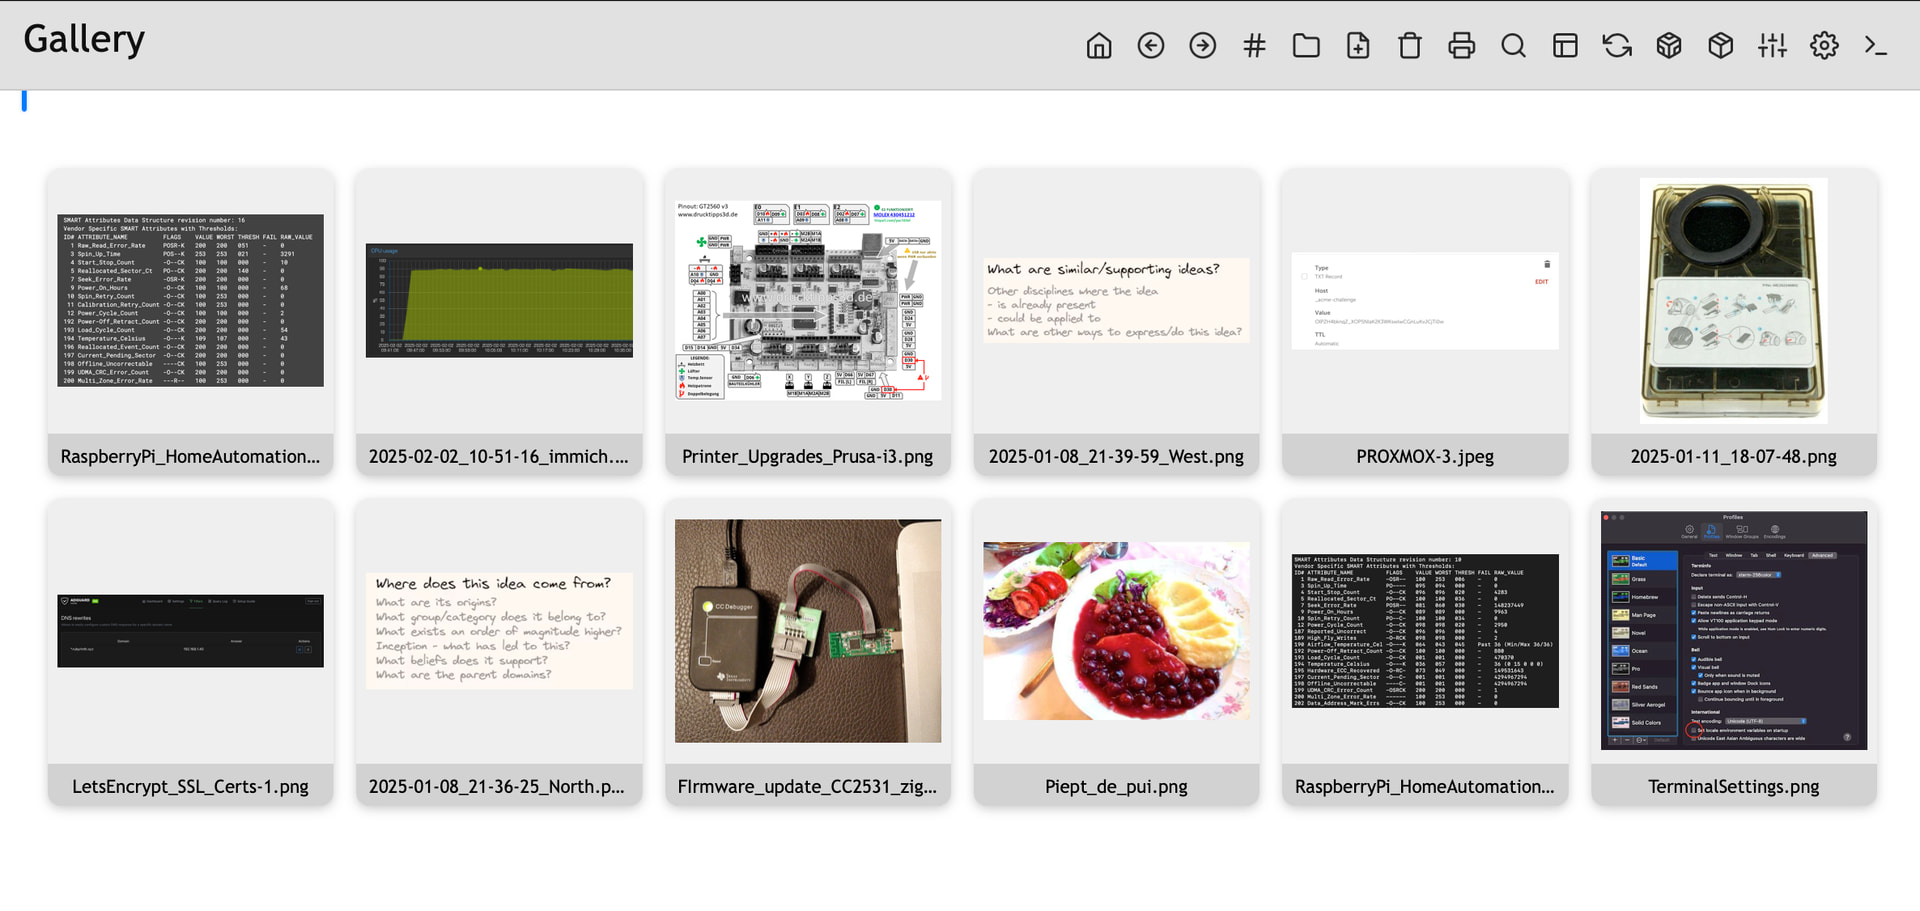Click the Gallery page title

[84, 40]
